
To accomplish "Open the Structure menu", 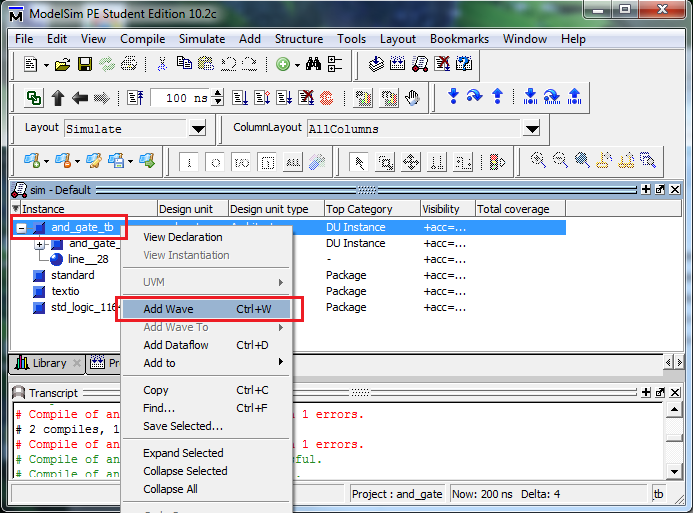I will click(299, 39).
